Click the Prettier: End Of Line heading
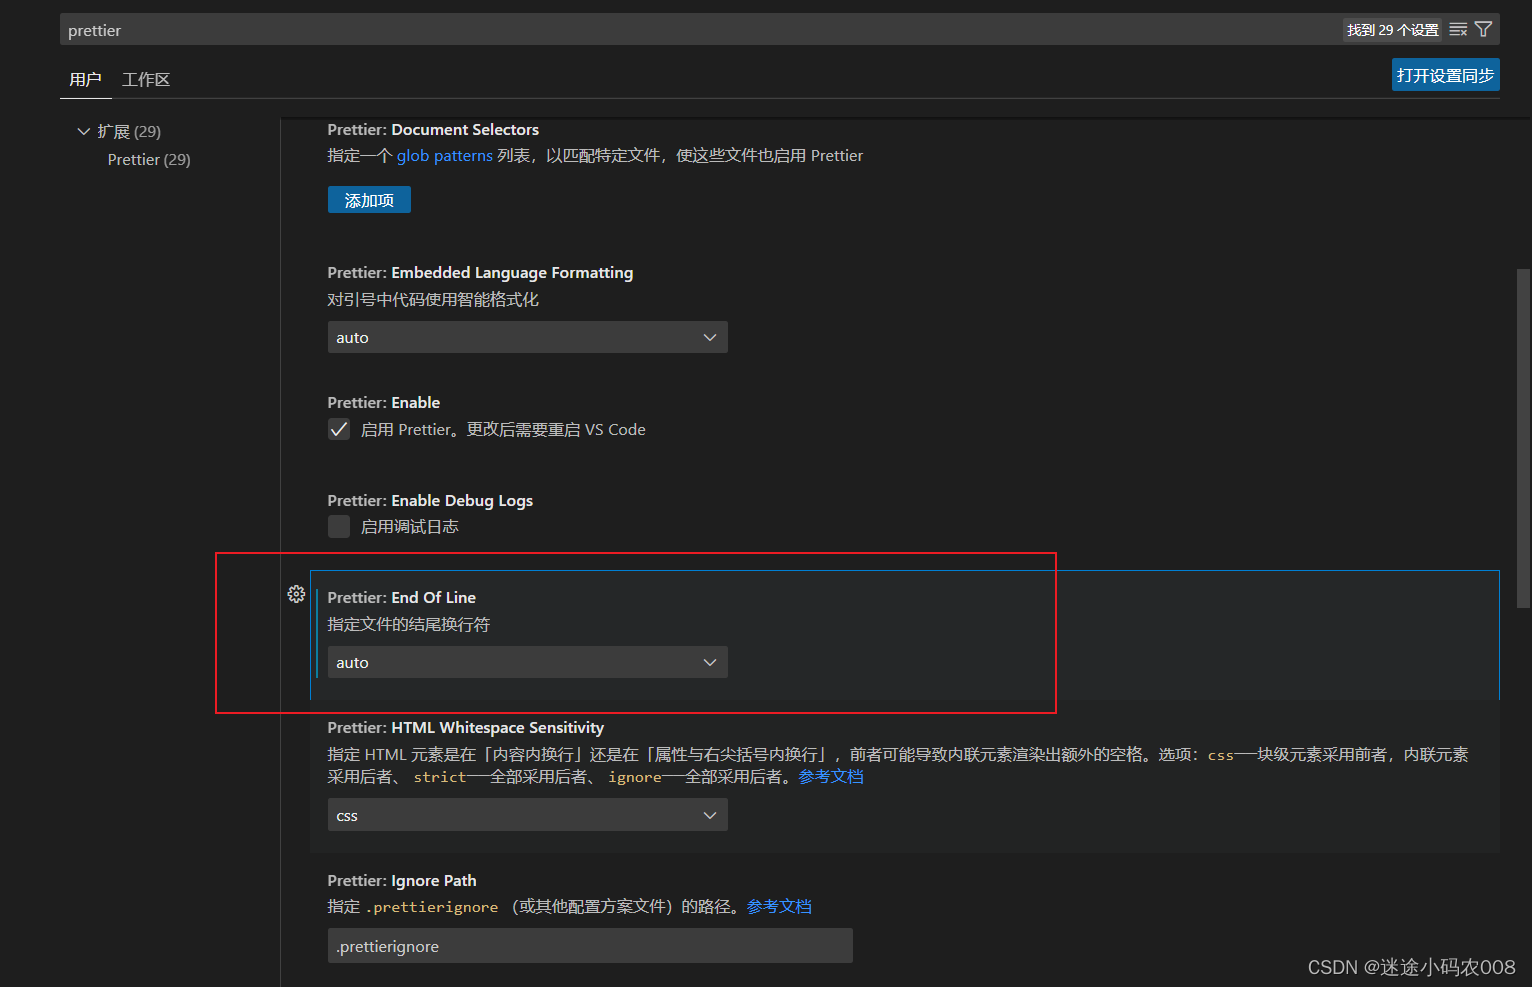This screenshot has height=987, width=1532. pyautogui.click(x=402, y=598)
